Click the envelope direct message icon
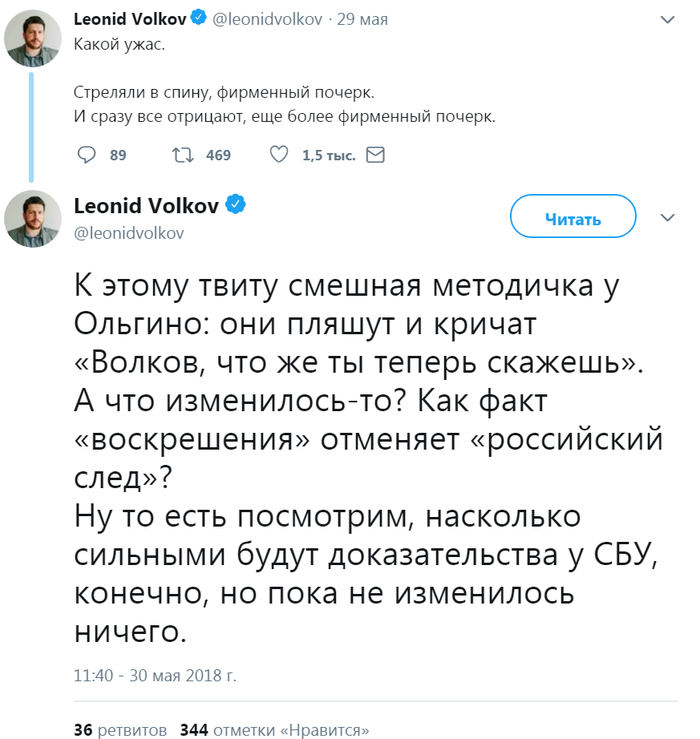 376,155
